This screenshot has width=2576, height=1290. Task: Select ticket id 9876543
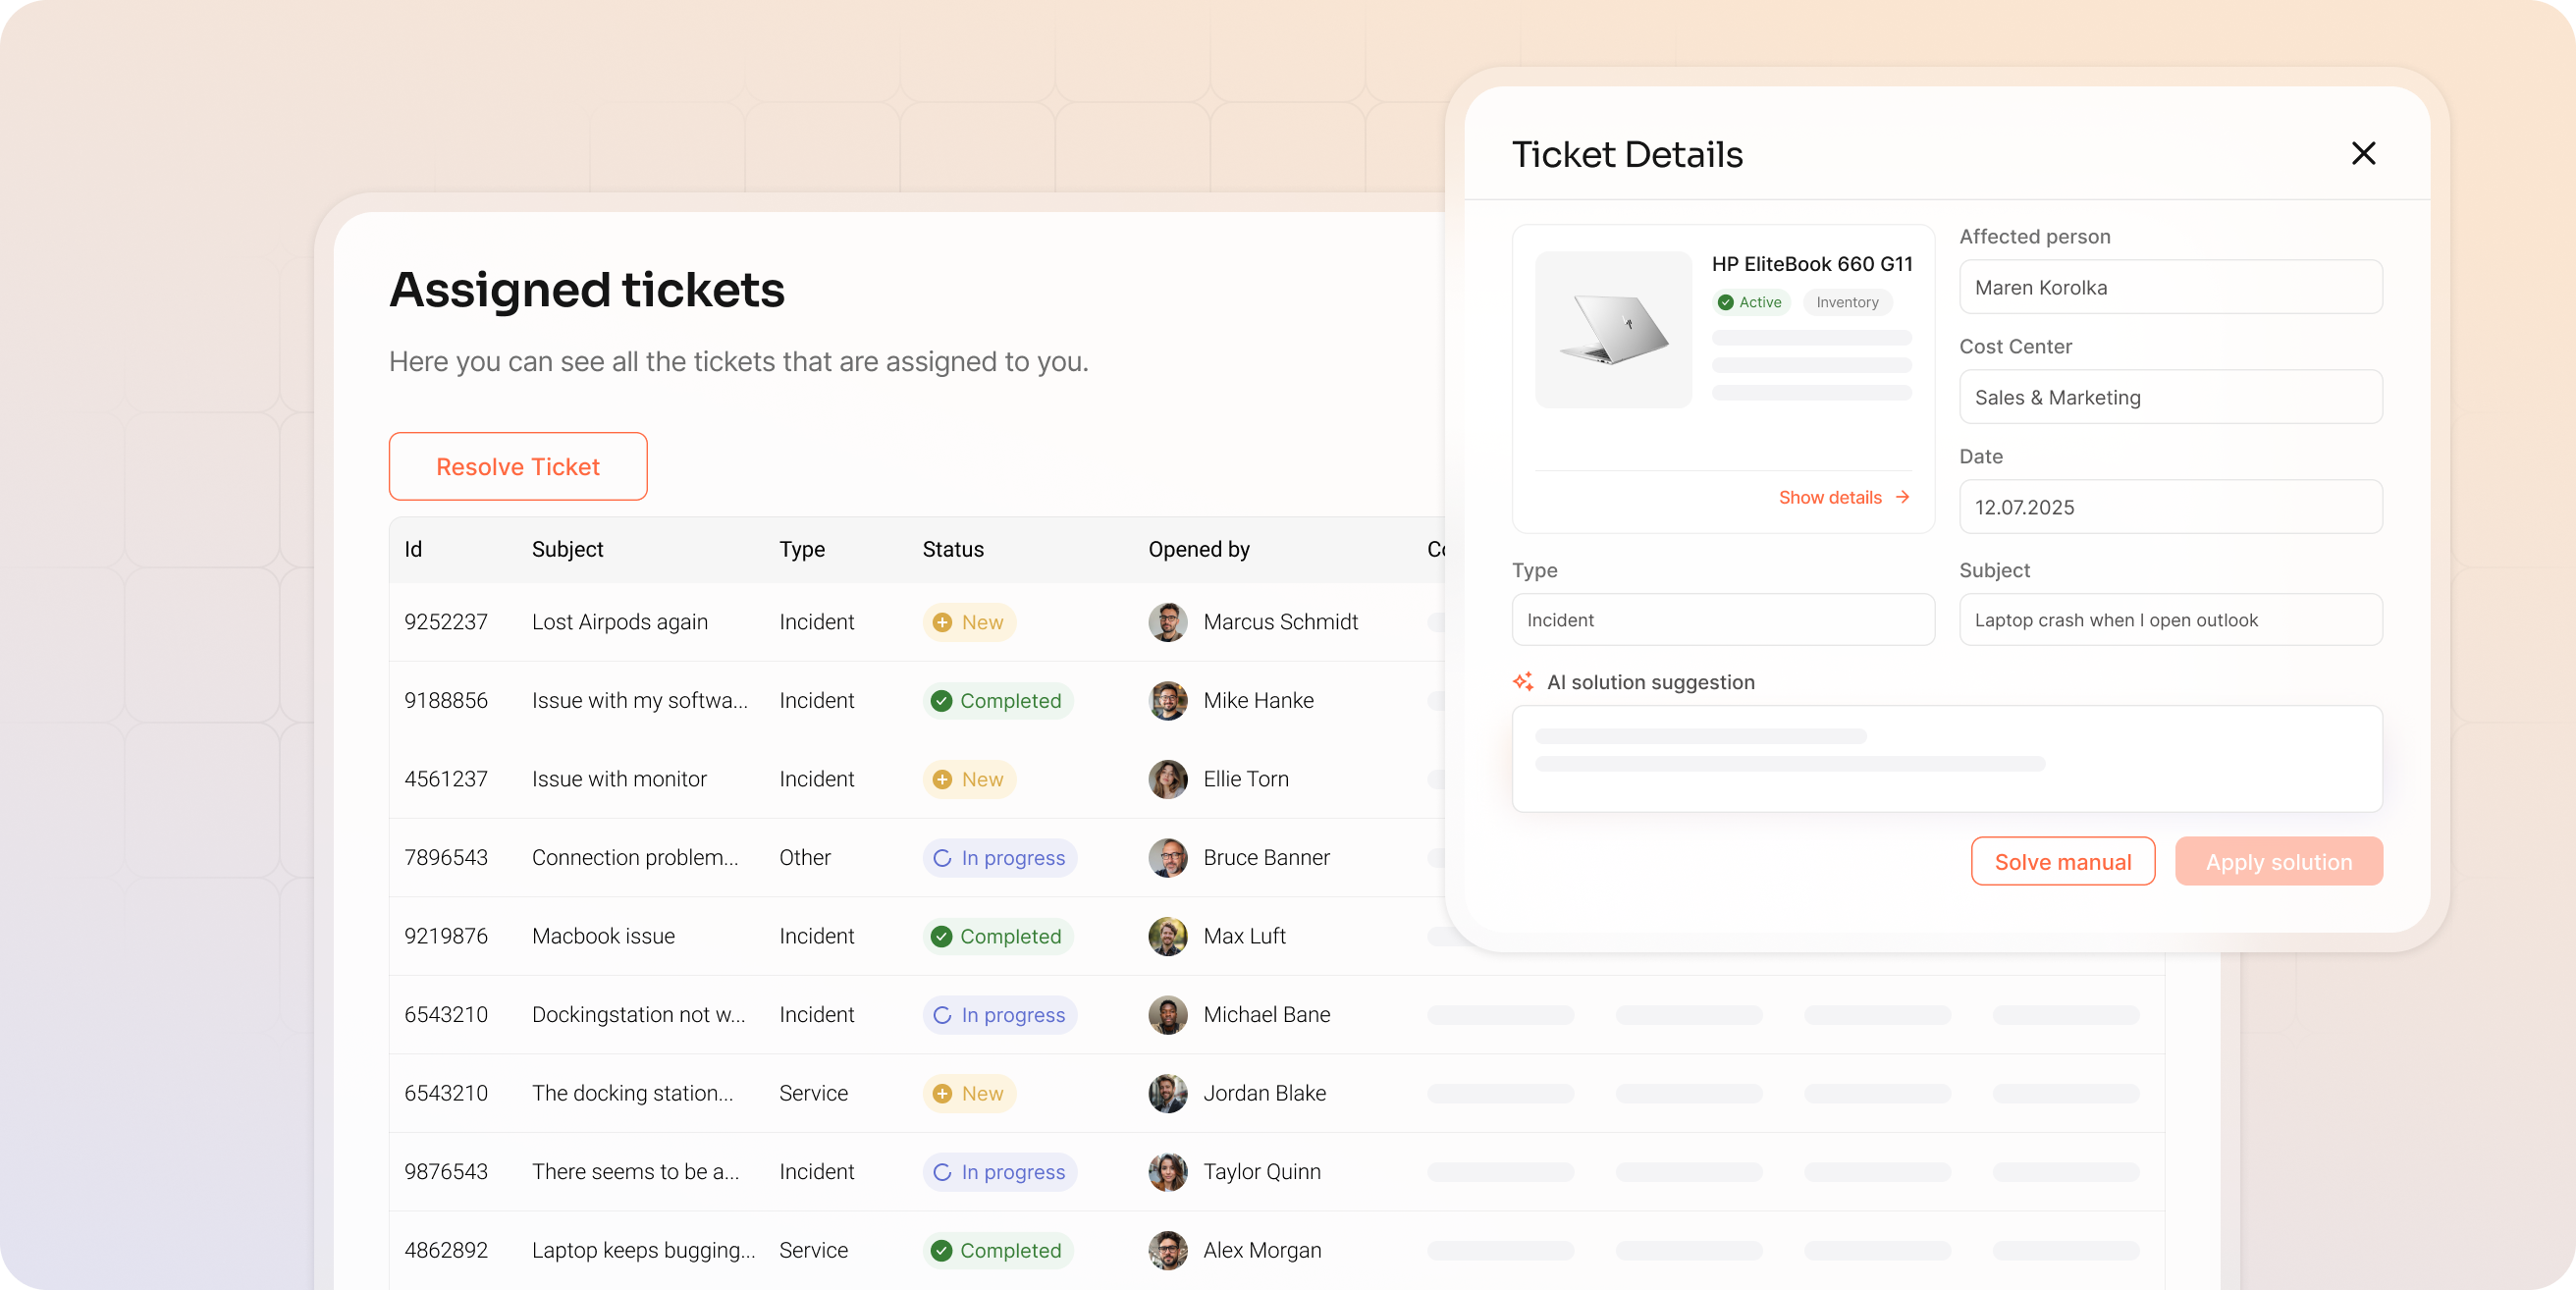point(446,1172)
